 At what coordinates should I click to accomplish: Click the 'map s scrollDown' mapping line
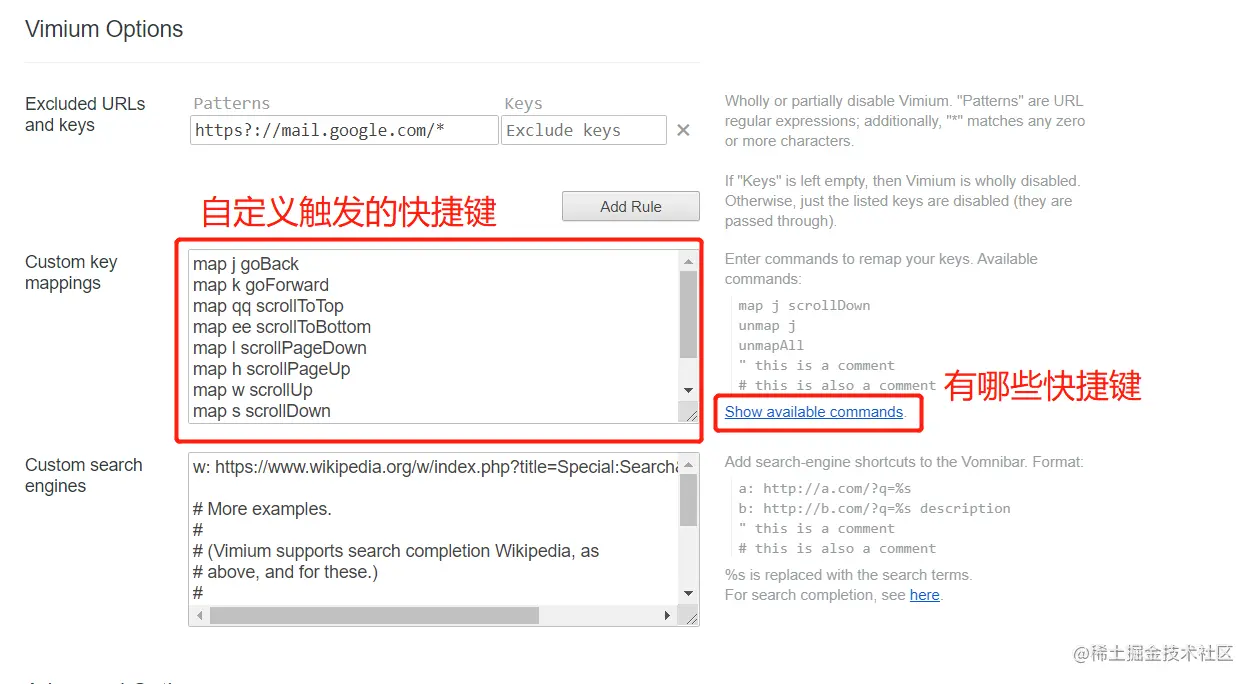[x=262, y=411]
